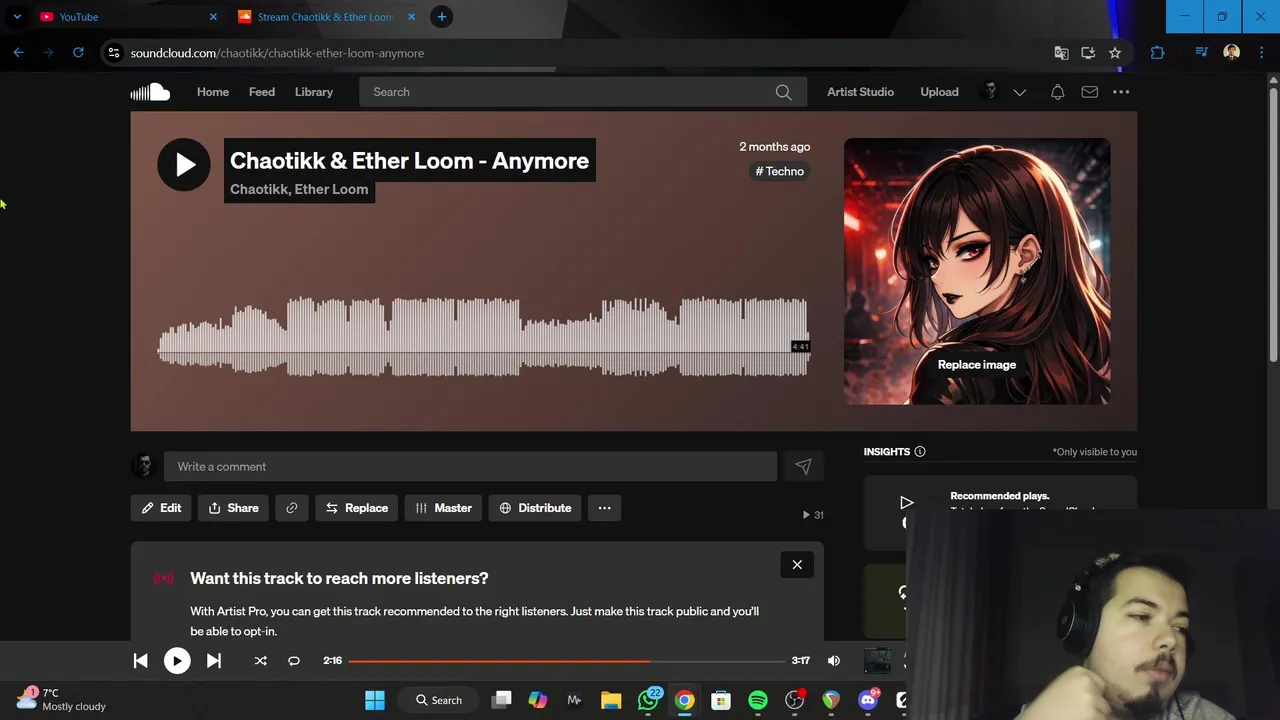Open the Chrome profile avatar
Viewport: 1280px width, 720px height.
[x=1232, y=53]
